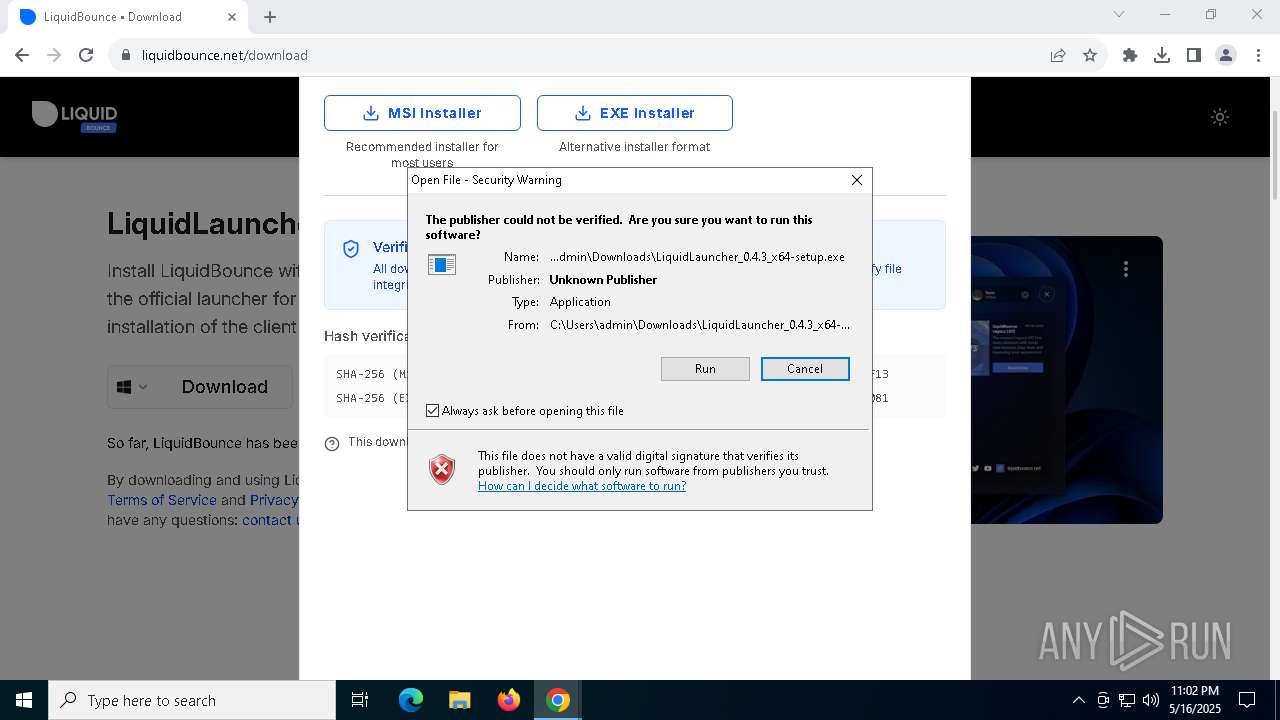Viewport: 1280px width, 720px height.
Task: Click the address bar URL
Action: pos(224,55)
